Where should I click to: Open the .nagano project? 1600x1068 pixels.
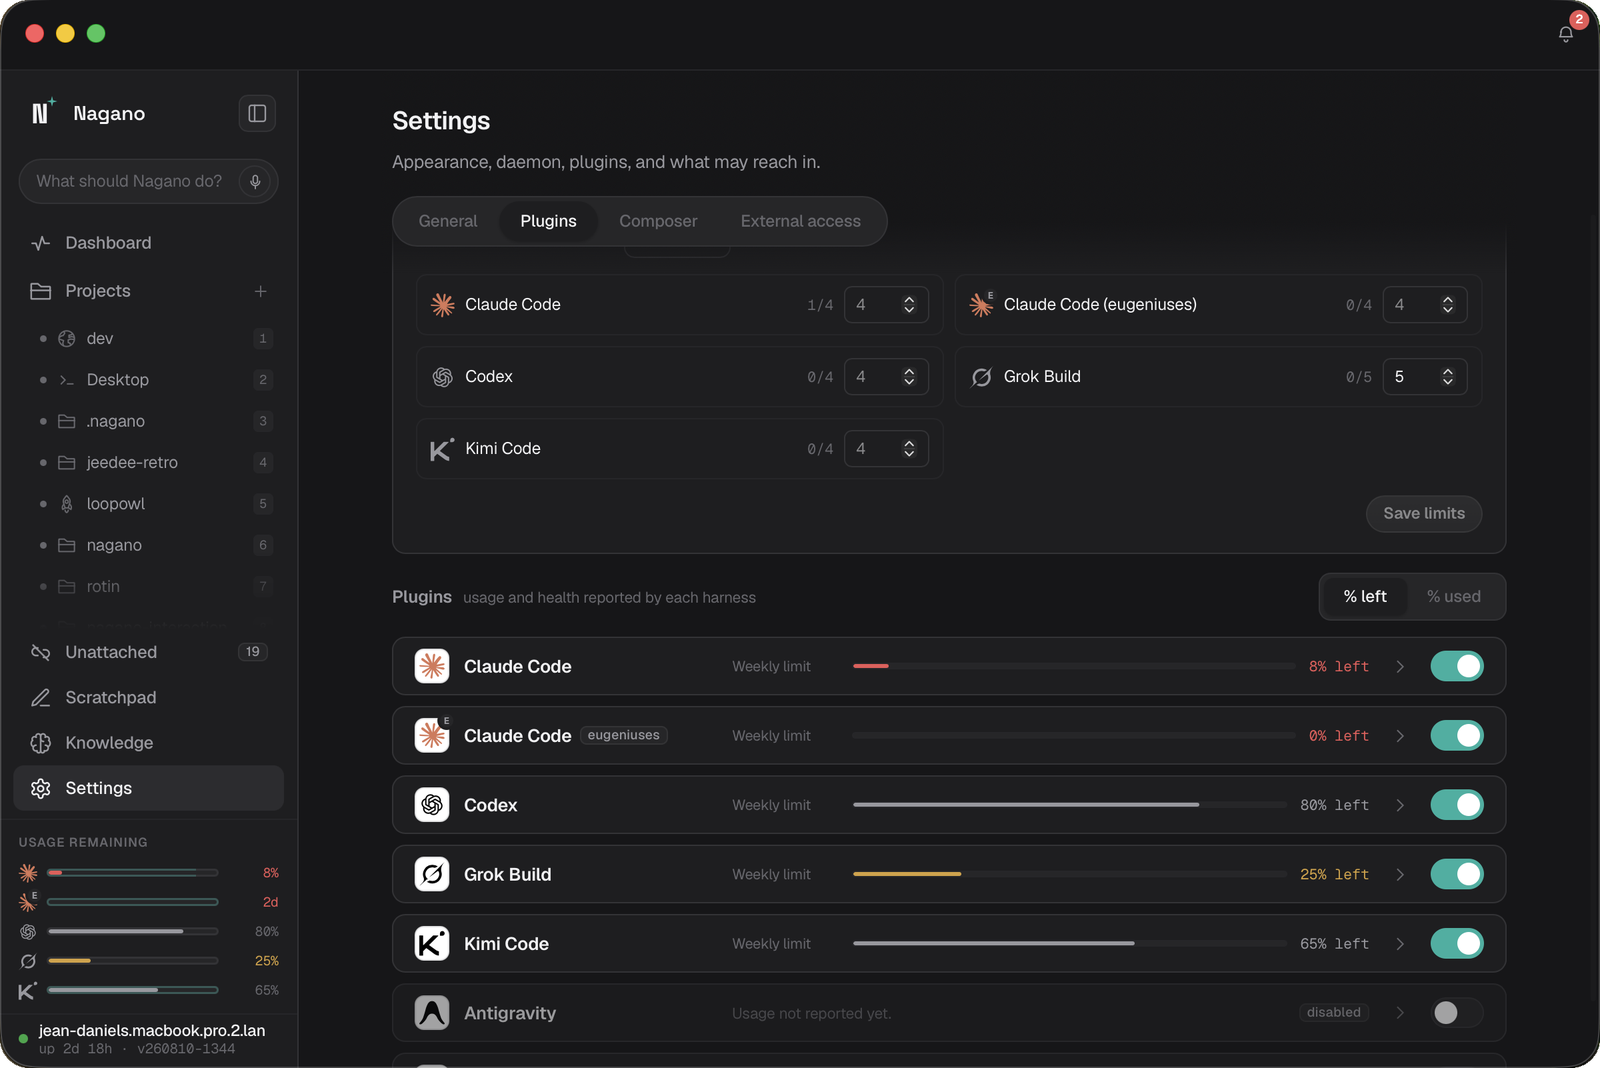149,421
